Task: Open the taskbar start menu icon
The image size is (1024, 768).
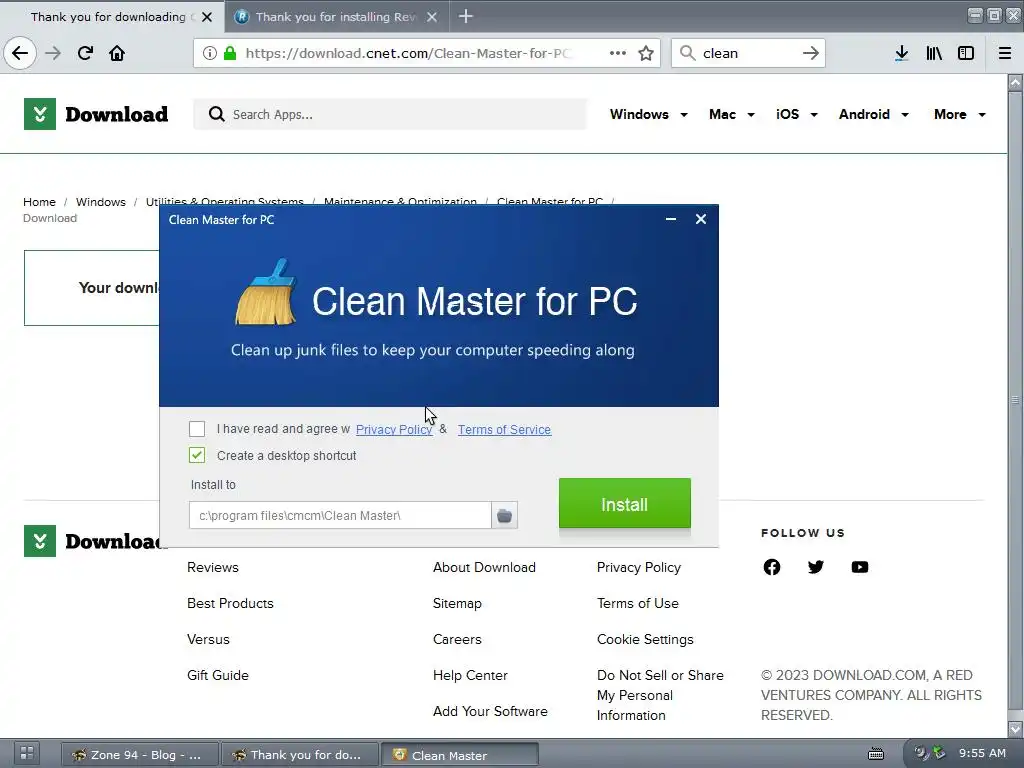Action: click(27, 753)
